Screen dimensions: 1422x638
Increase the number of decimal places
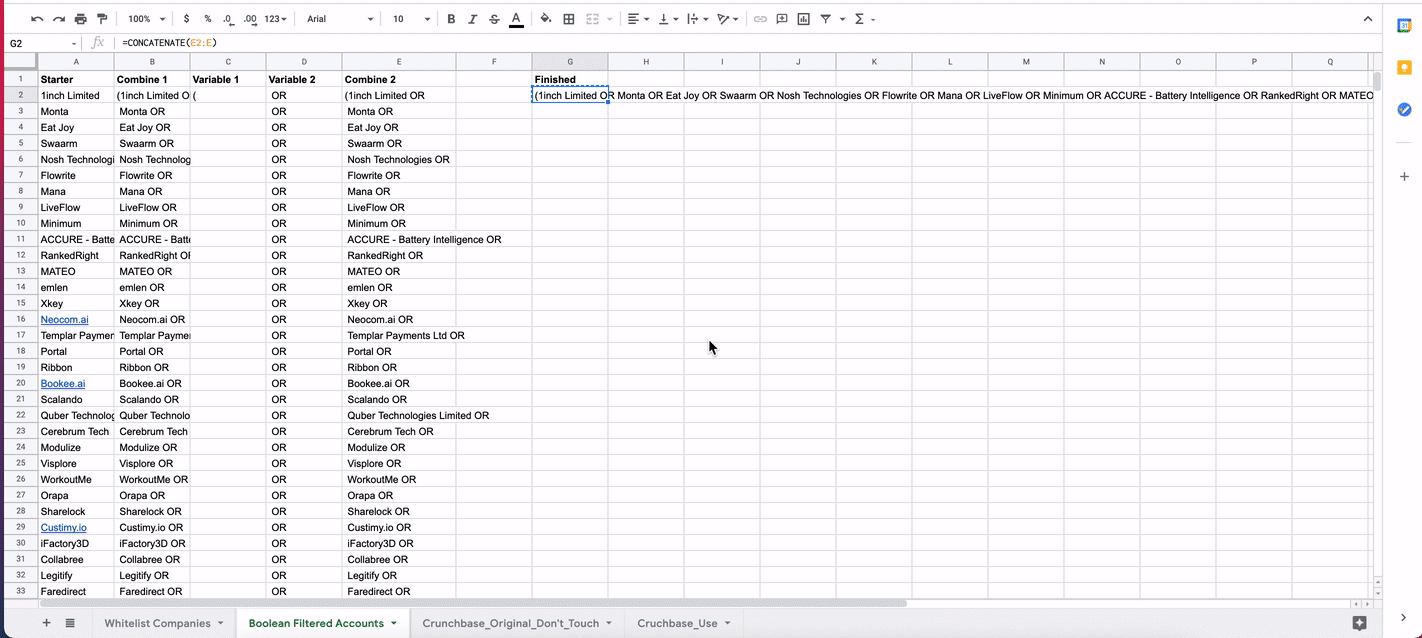(x=251, y=19)
